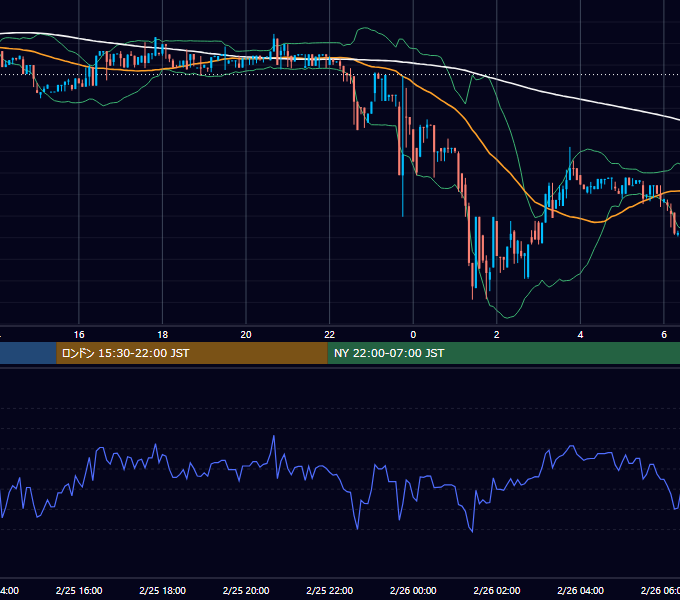
Task: Click the 2/25 18:00 date label
Action: [163, 590]
